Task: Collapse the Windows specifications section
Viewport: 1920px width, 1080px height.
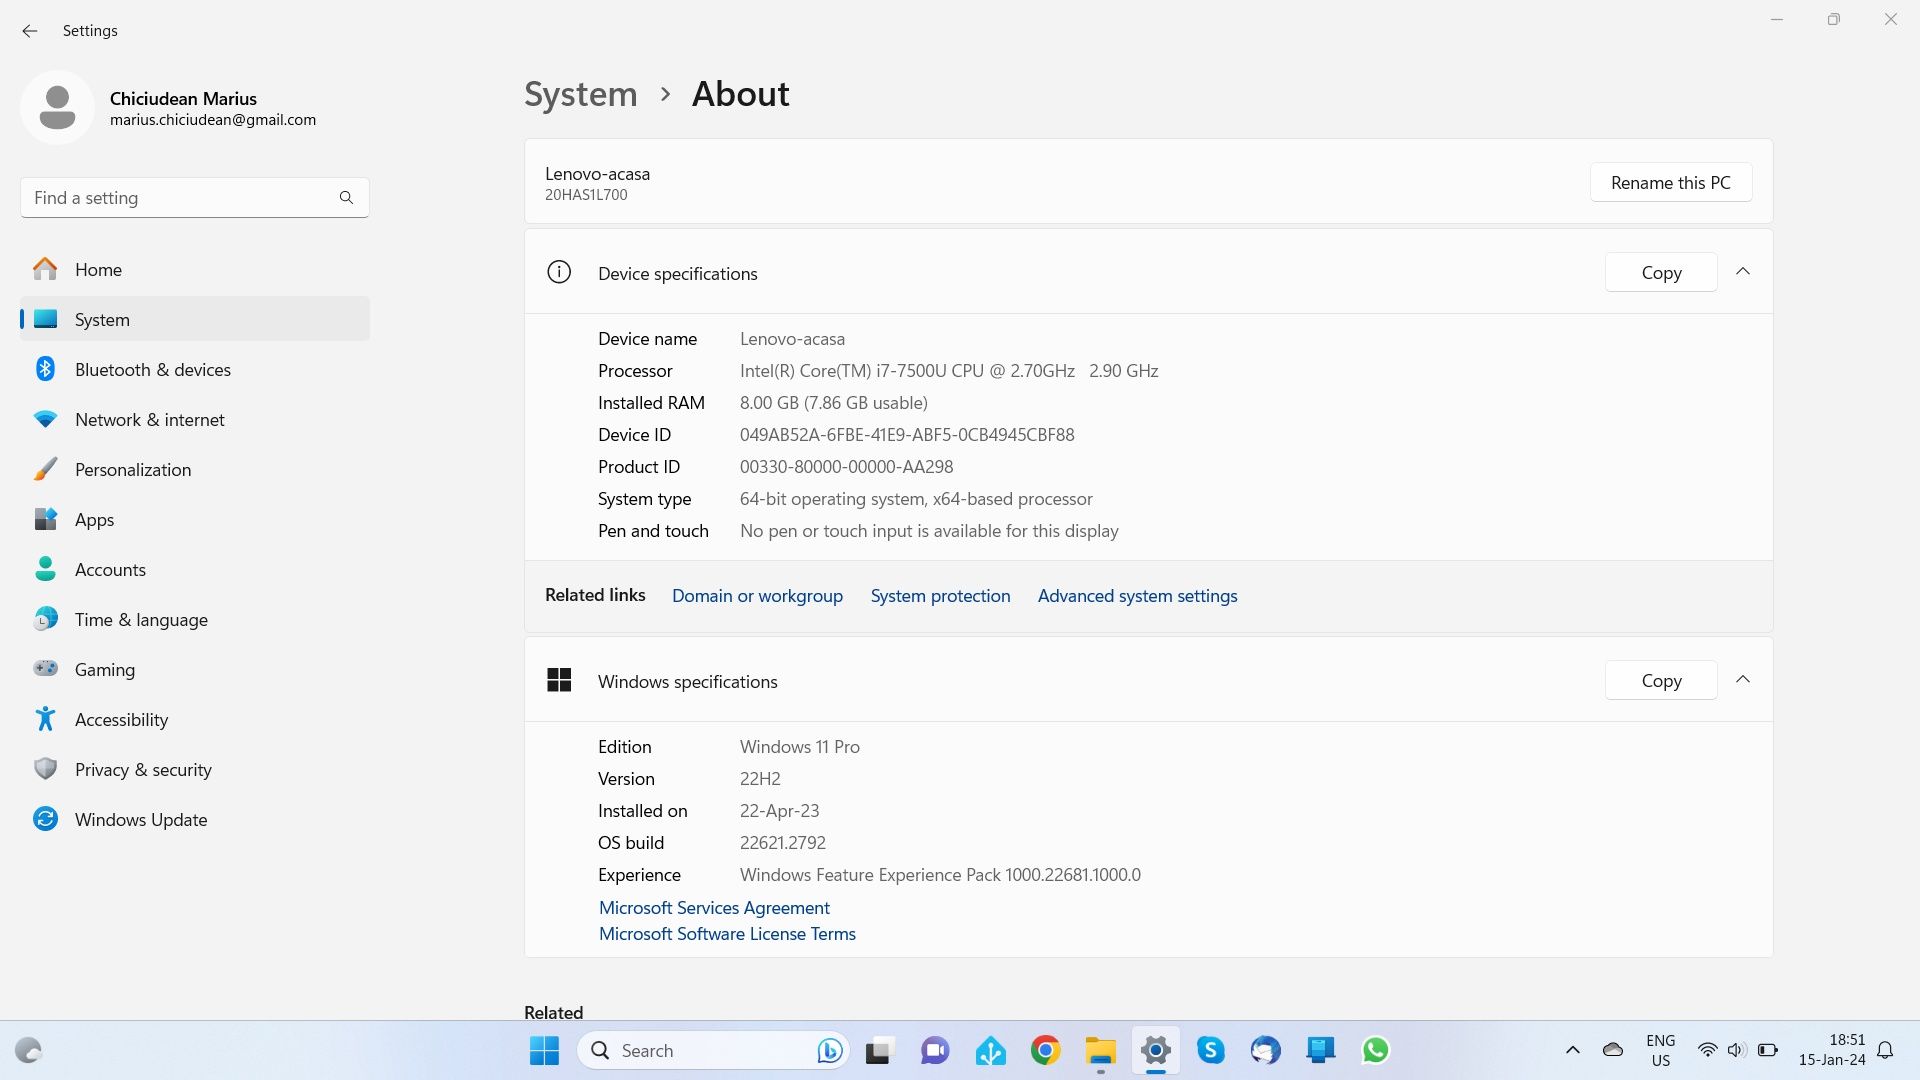Action: pyautogui.click(x=1743, y=680)
